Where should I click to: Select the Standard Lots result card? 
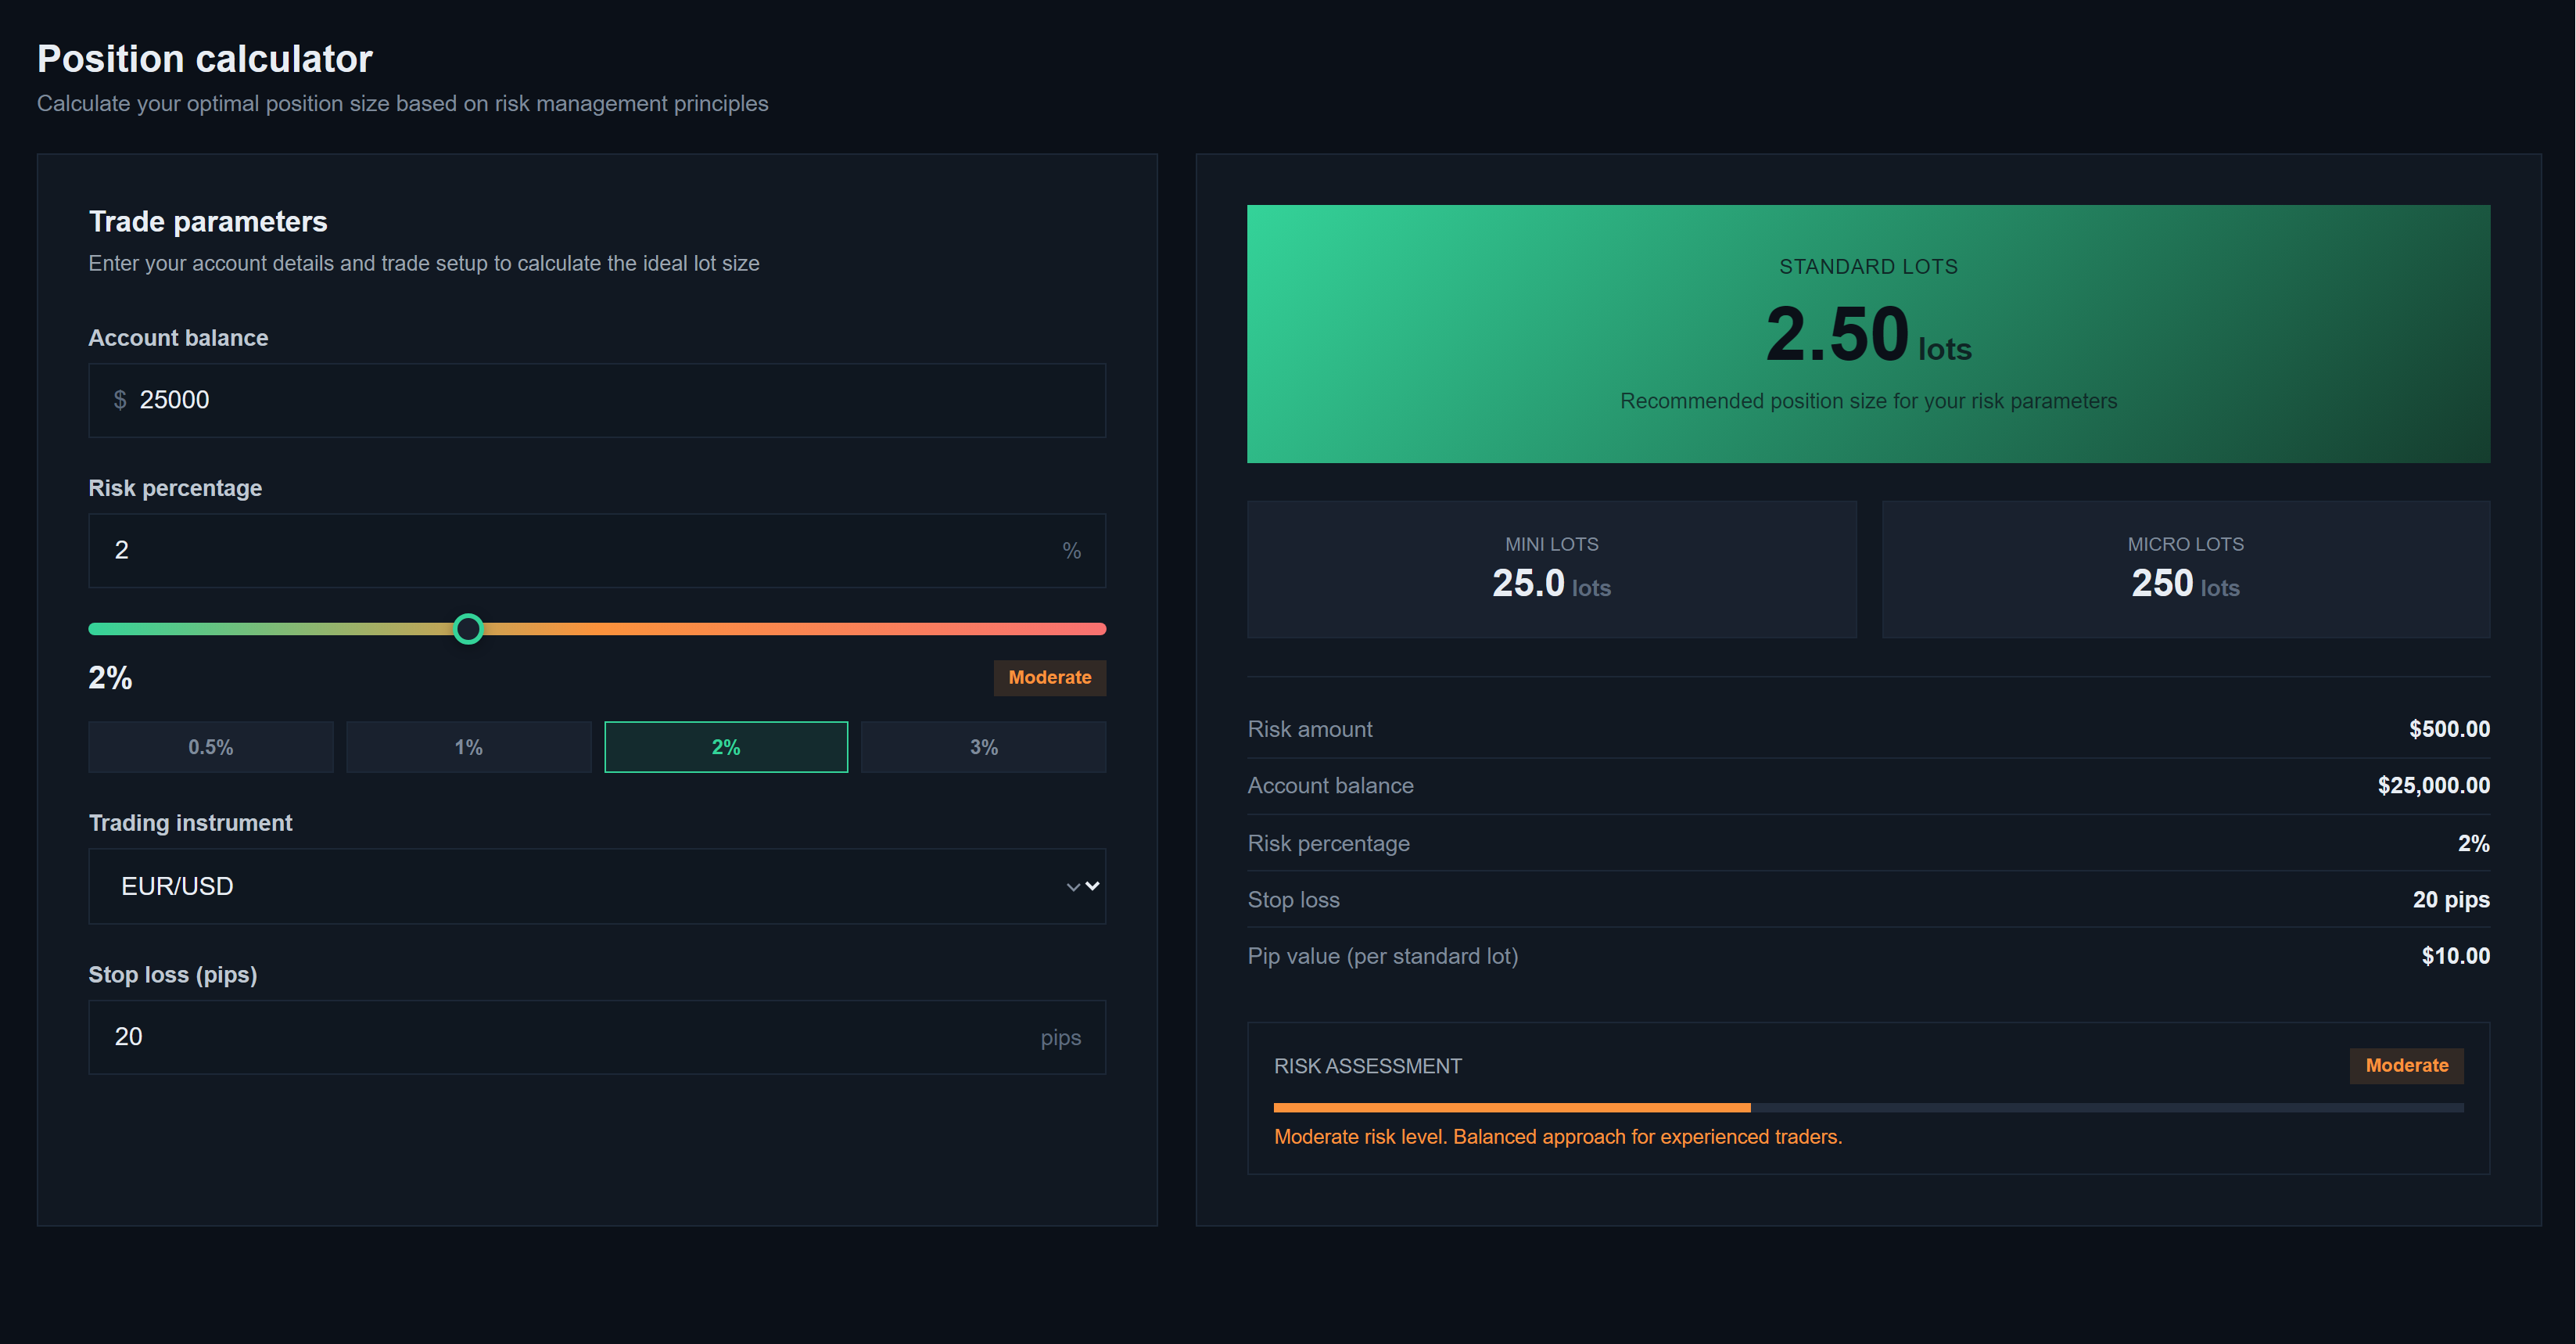pos(1868,333)
